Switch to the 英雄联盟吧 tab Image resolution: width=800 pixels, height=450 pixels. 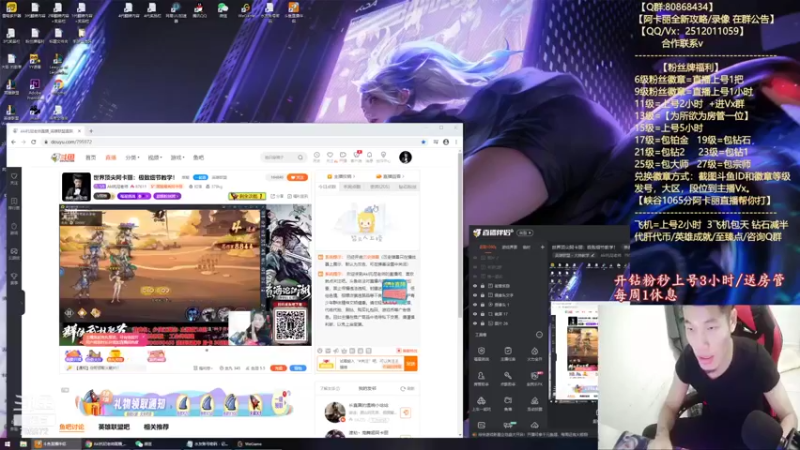coord(114,427)
